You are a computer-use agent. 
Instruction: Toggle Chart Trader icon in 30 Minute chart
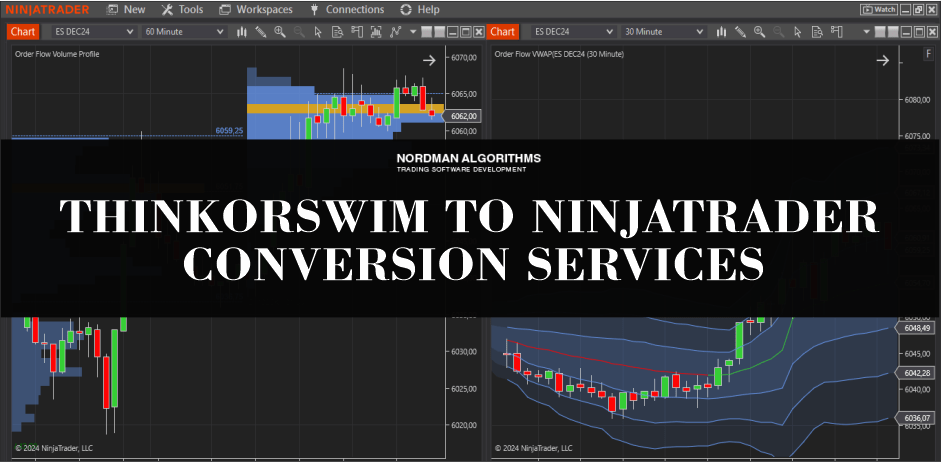(837, 32)
